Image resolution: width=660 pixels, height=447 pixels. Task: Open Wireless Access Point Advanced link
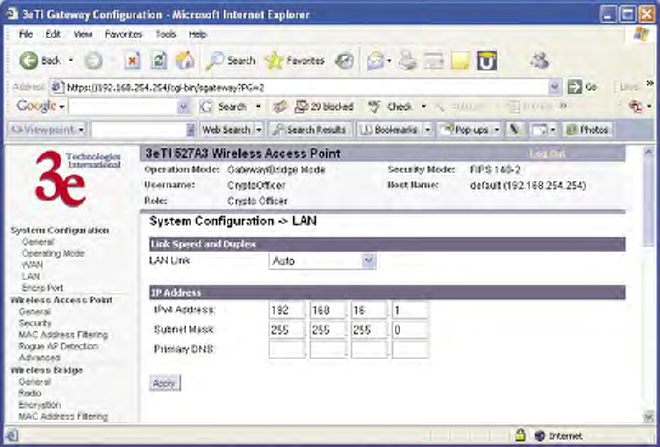(40, 358)
